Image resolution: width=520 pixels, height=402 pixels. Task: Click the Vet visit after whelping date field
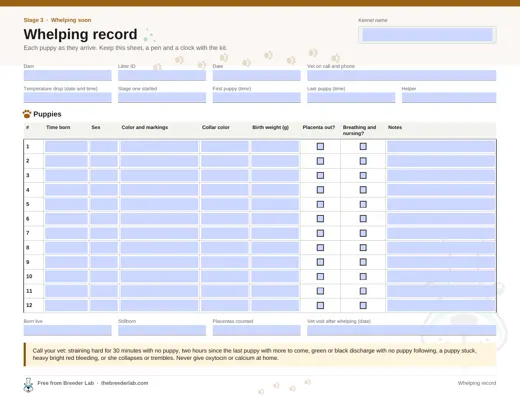(x=402, y=330)
